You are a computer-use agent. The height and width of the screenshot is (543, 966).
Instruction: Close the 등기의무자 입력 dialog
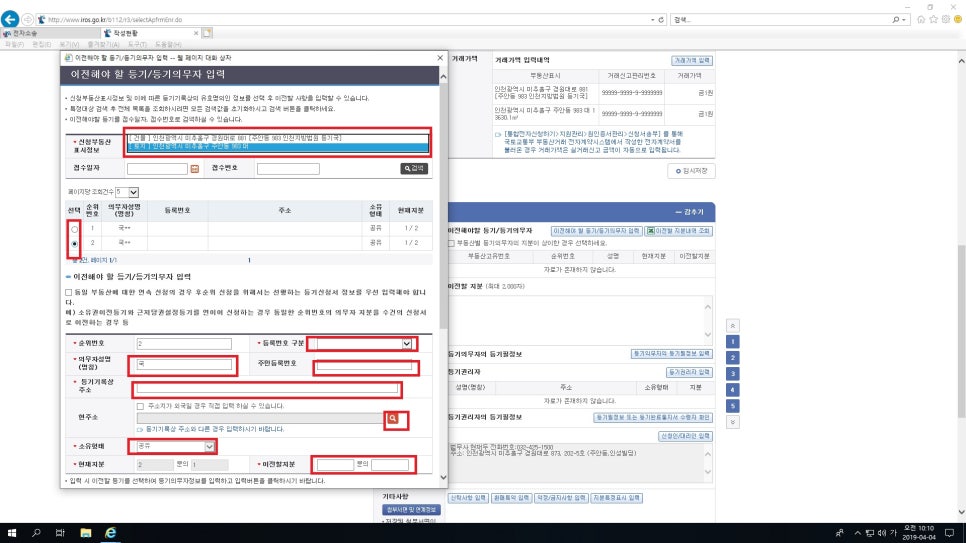440,57
